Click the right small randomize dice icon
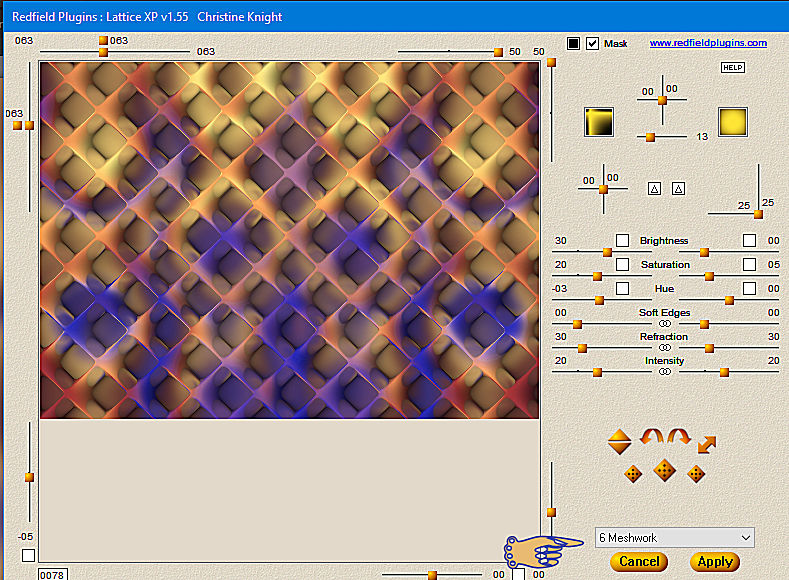Viewport: 789px width, 580px height. (x=696, y=474)
